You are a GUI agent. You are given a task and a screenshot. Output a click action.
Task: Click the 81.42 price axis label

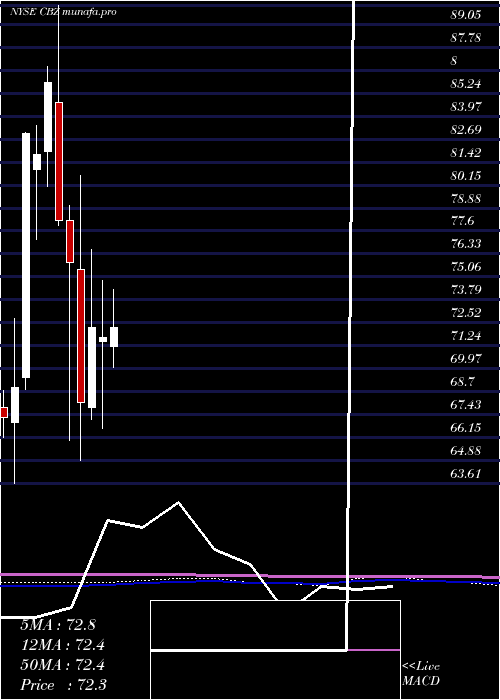[x=466, y=153]
